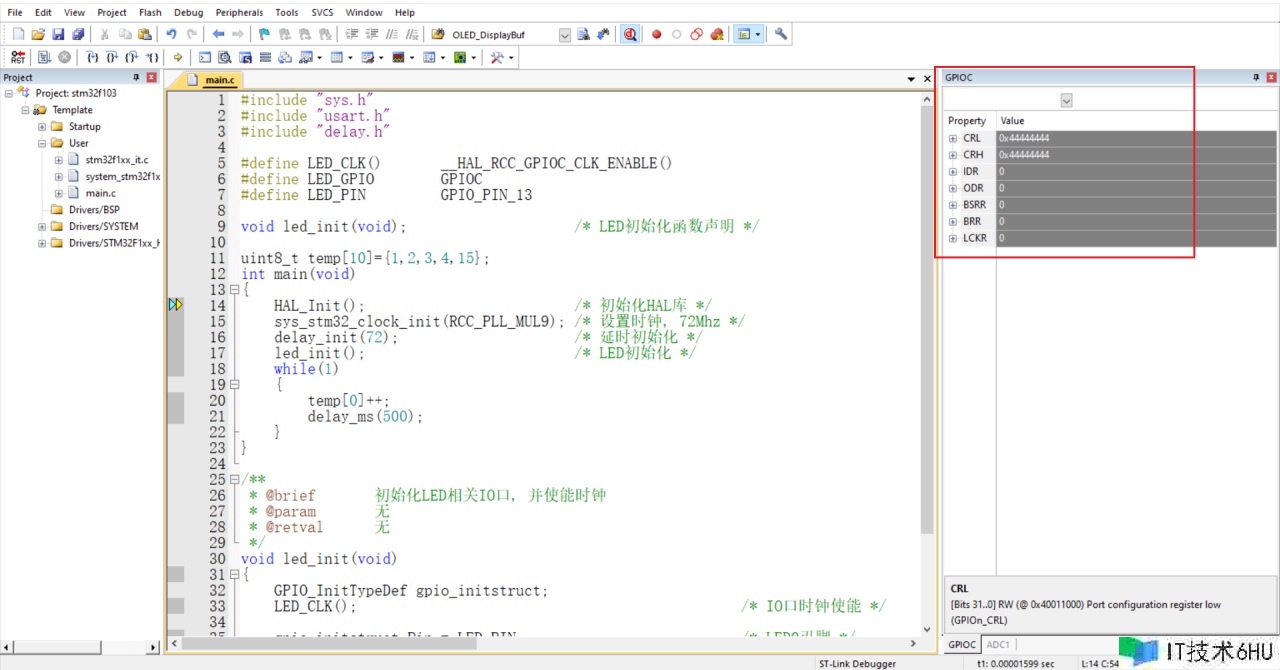This screenshot has height=670, width=1280.
Task: Toggle Start/Stop Debug Session icon
Action: [631, 35]
